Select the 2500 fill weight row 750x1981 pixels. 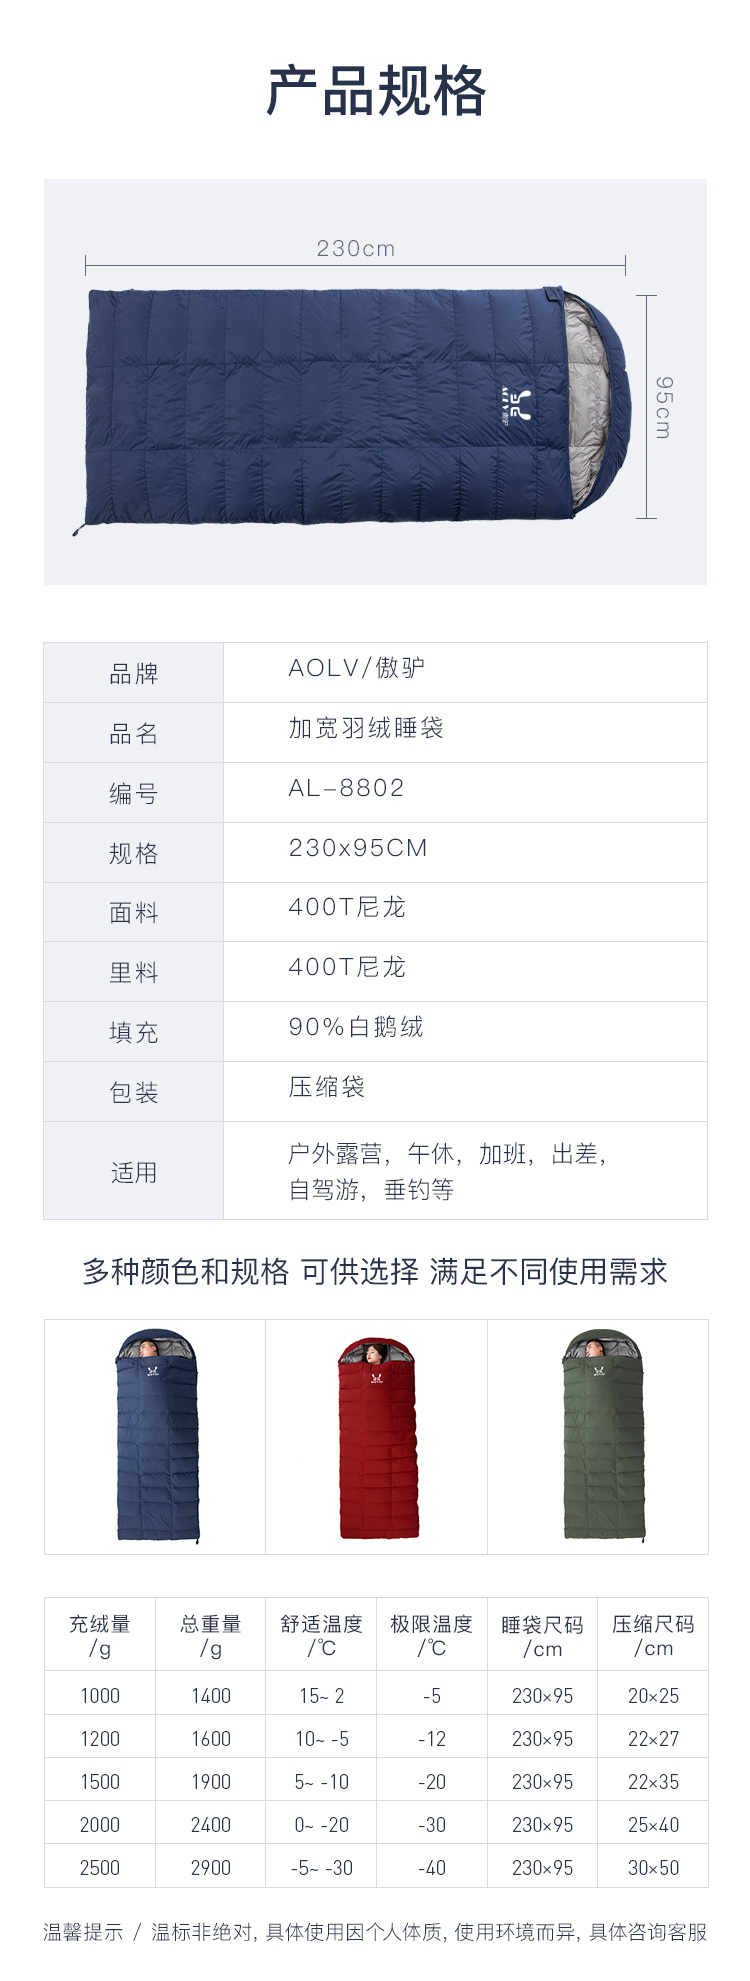tap(376, 1867)
